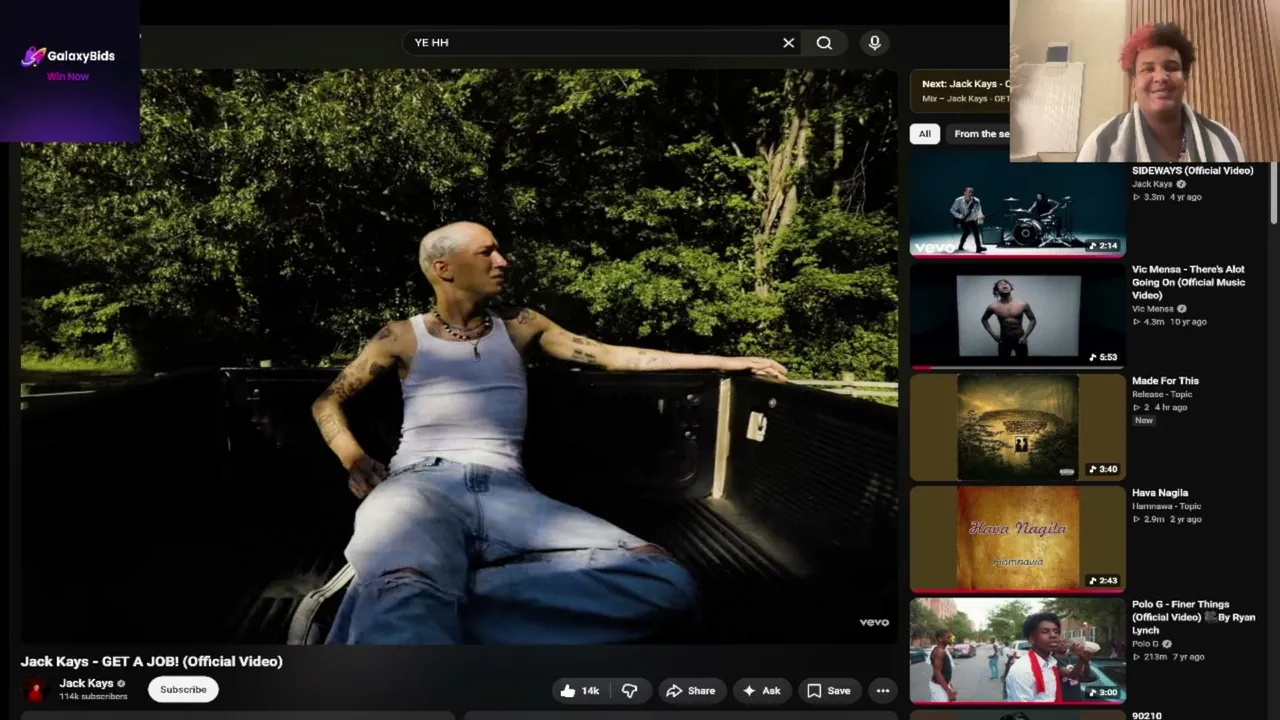The width and height of the screenshot is (1280, 720).
Task: Open the Made For This thumbnail
Action: pyautogui.click(x=1017, y=428)
